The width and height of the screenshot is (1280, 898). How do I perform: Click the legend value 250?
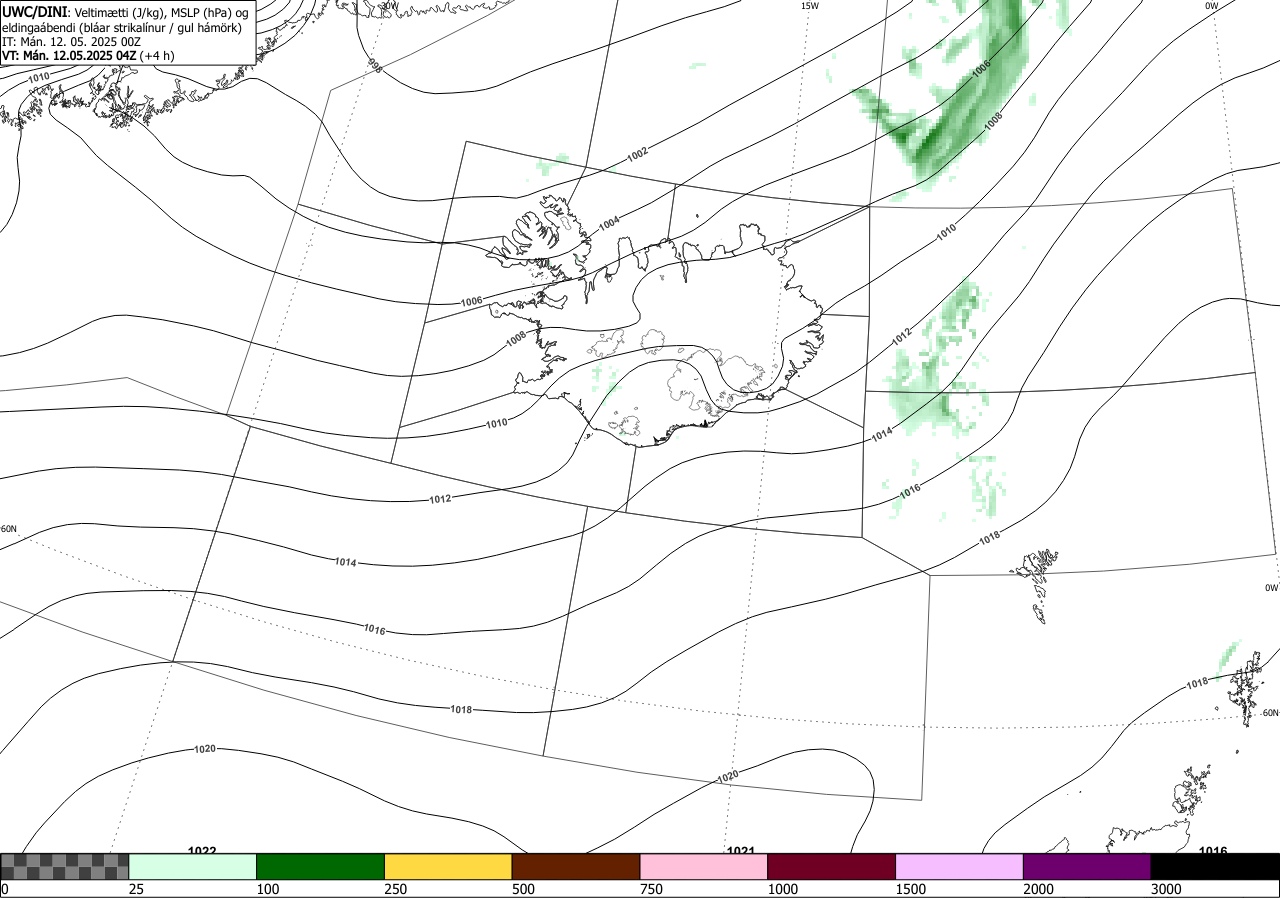point(395,889)
